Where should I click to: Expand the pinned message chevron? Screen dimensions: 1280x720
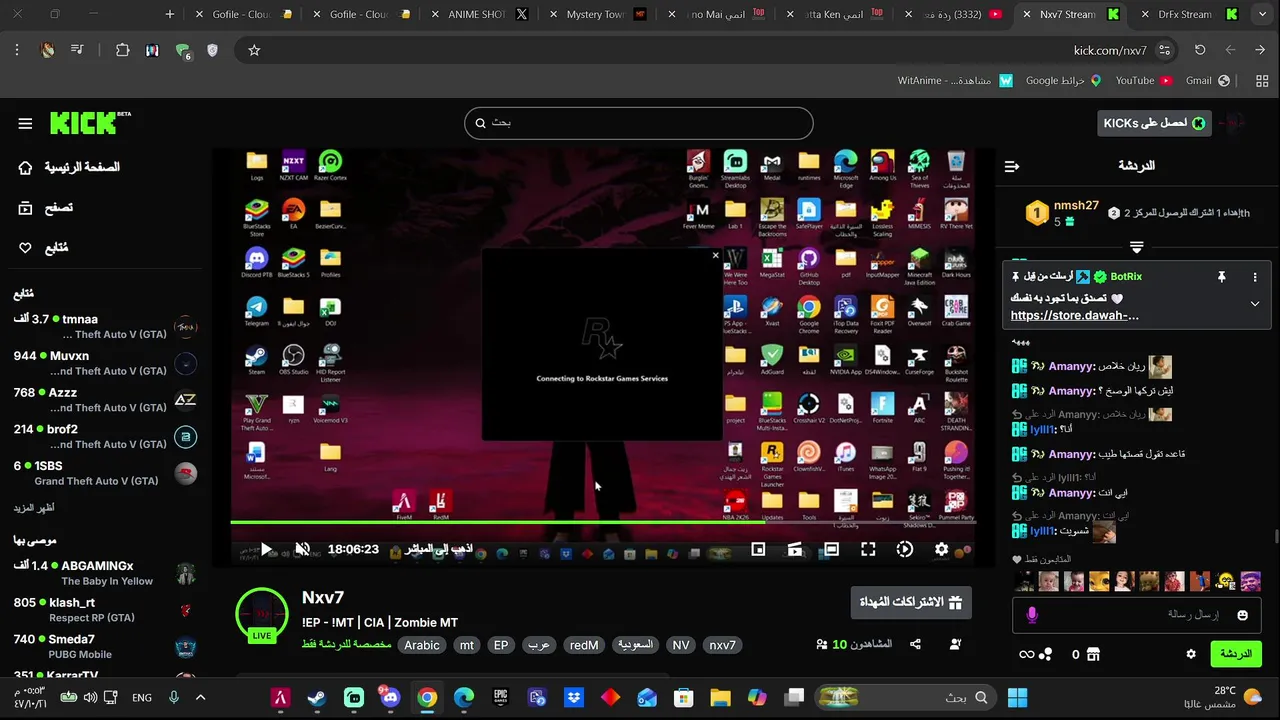click(1255, 304)
